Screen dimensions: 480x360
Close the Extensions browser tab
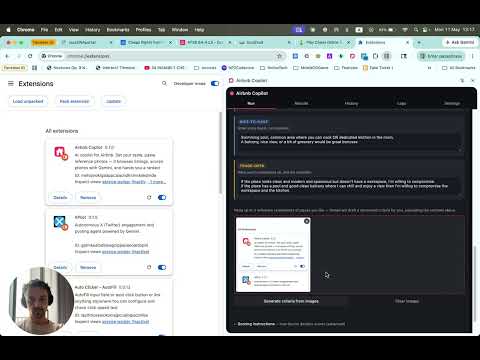pos(407,42)
